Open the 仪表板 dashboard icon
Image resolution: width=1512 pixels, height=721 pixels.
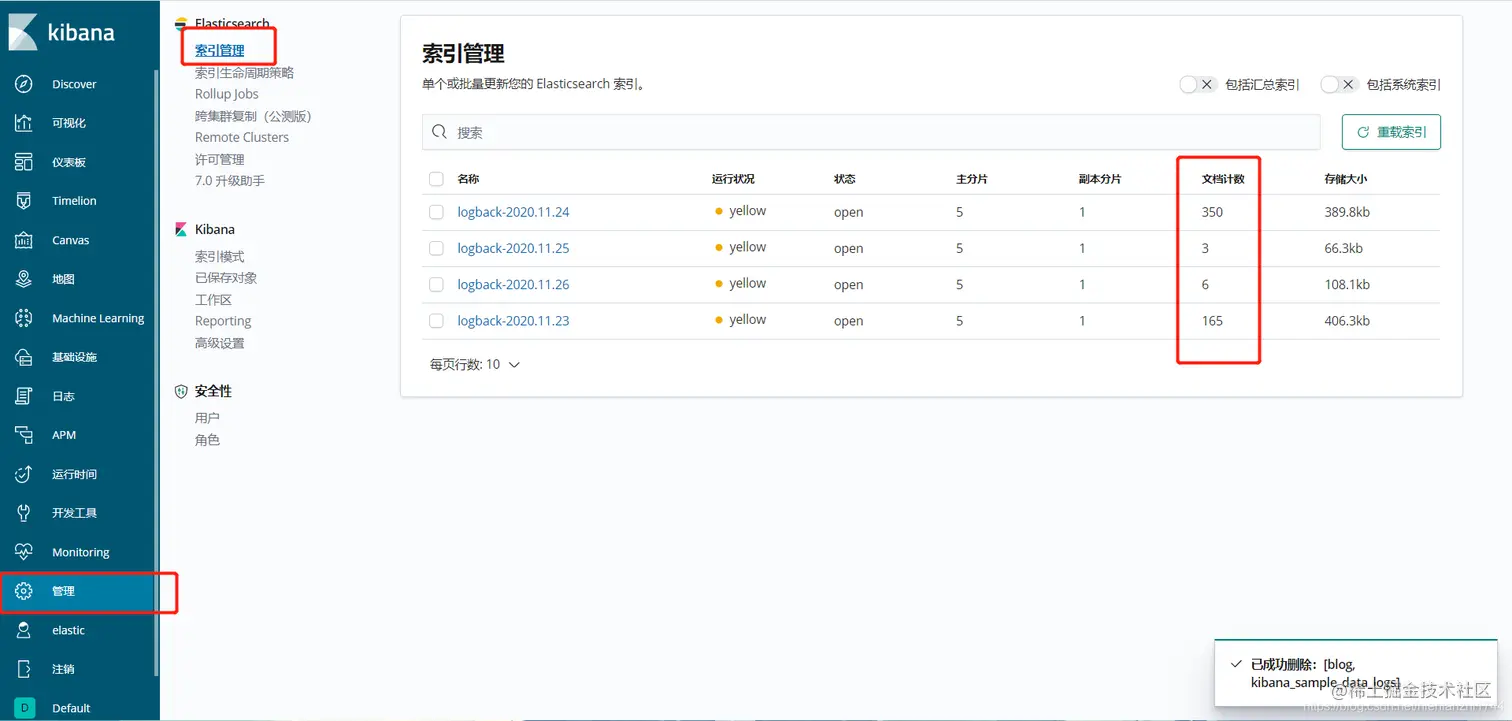(24, 162)
